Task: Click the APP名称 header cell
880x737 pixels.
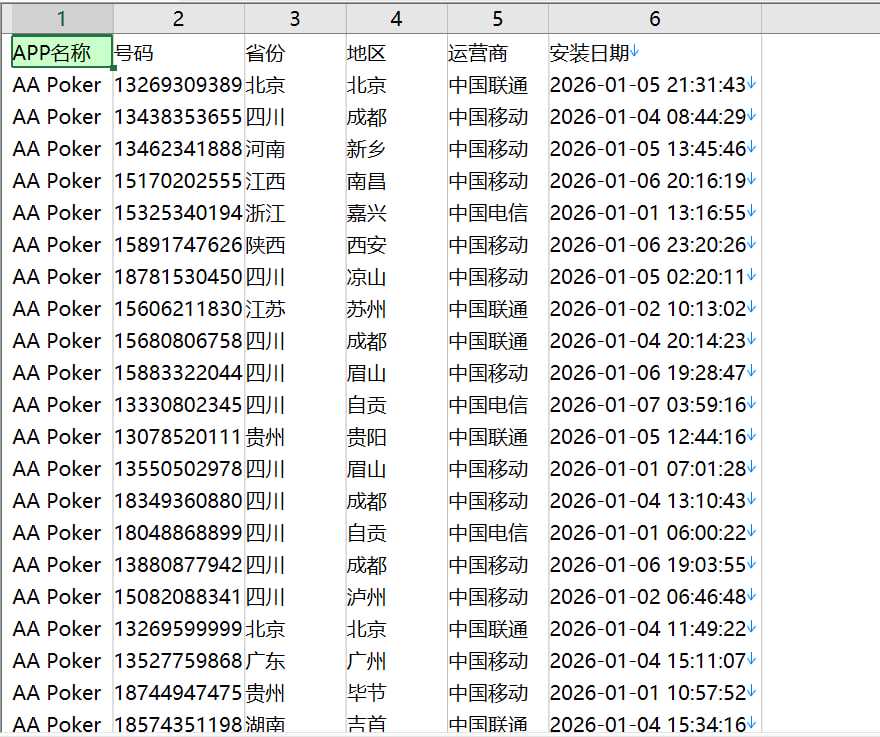Action: [62, 52]
